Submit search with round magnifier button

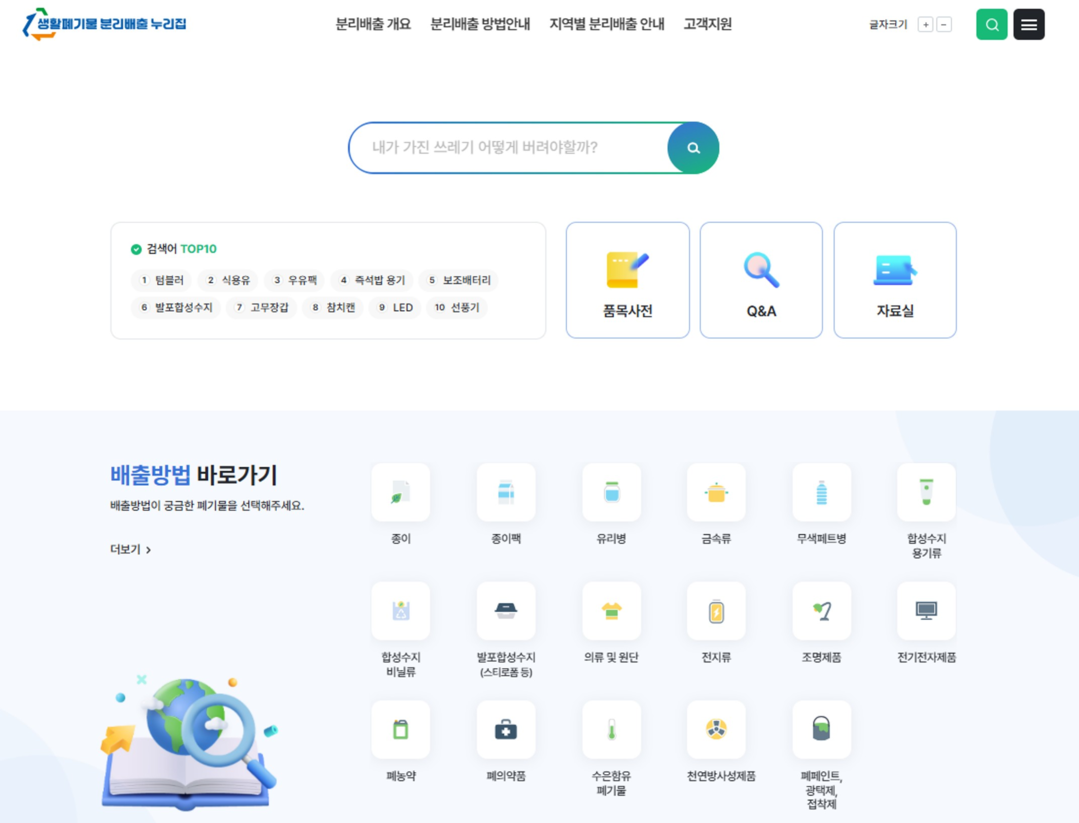click(693, 148)
